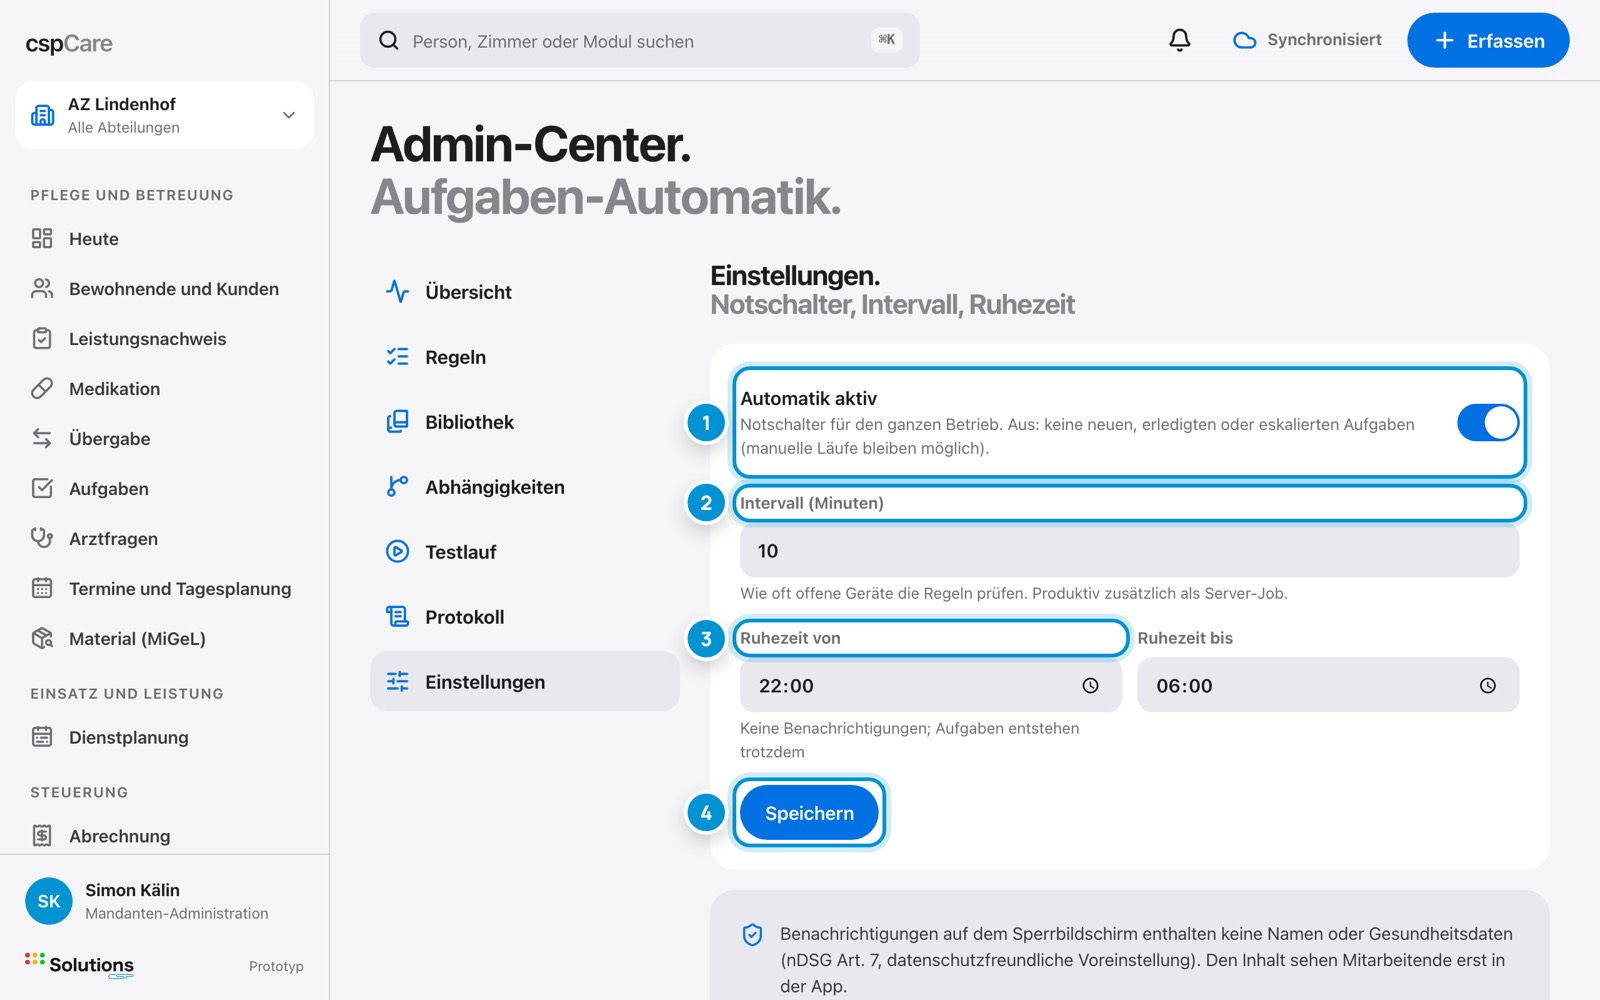Click the Termine und Tagesplanung calendar icon
The image size is (1600, 1000).
42,588
